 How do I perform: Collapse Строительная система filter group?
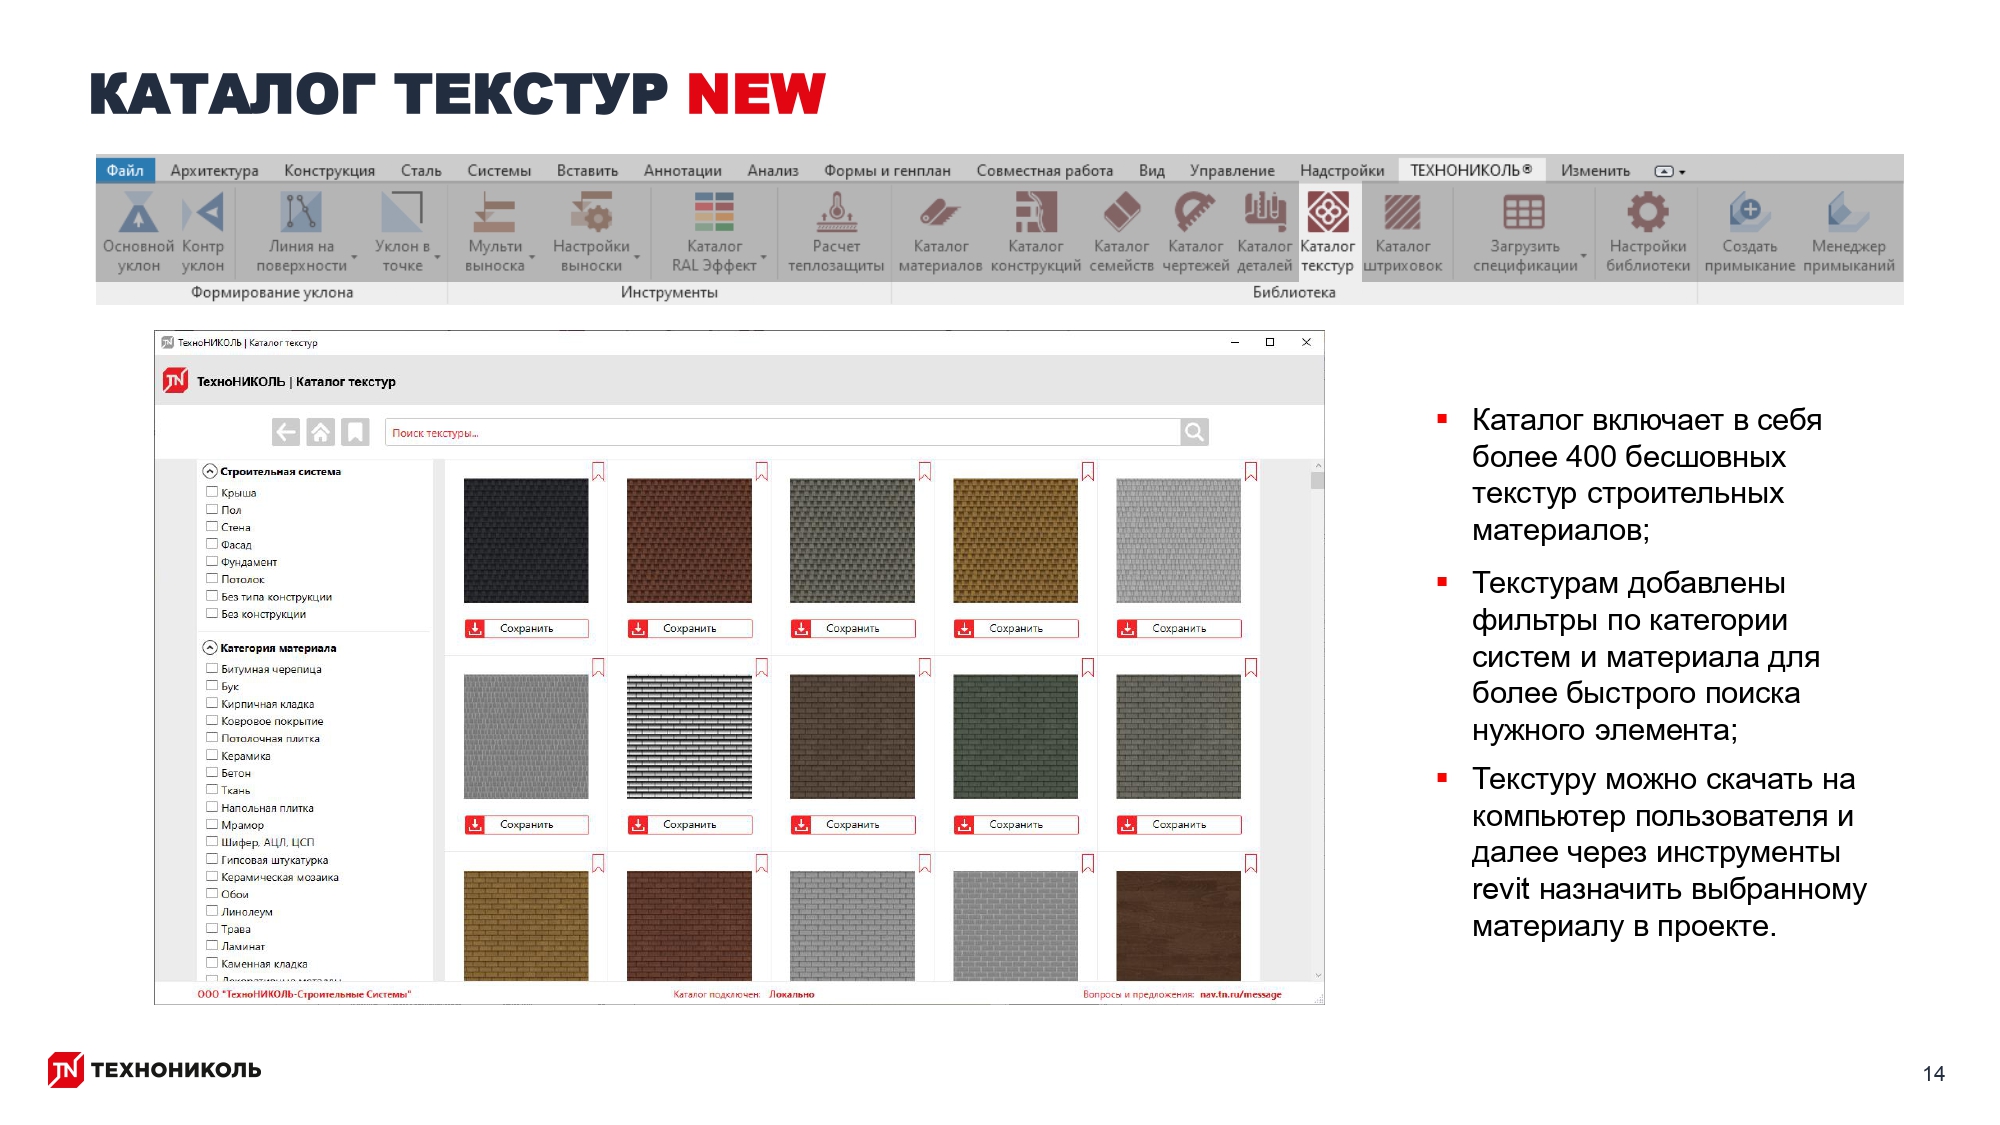210,471
